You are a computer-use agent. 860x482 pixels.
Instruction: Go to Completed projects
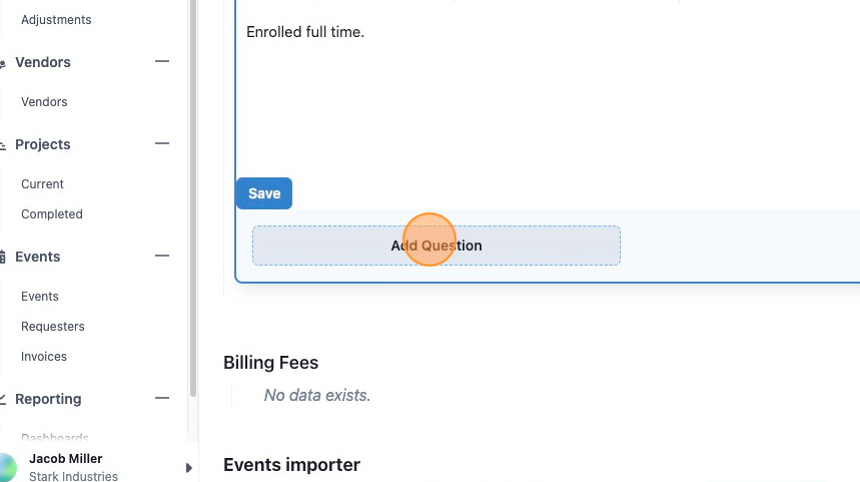52,214
